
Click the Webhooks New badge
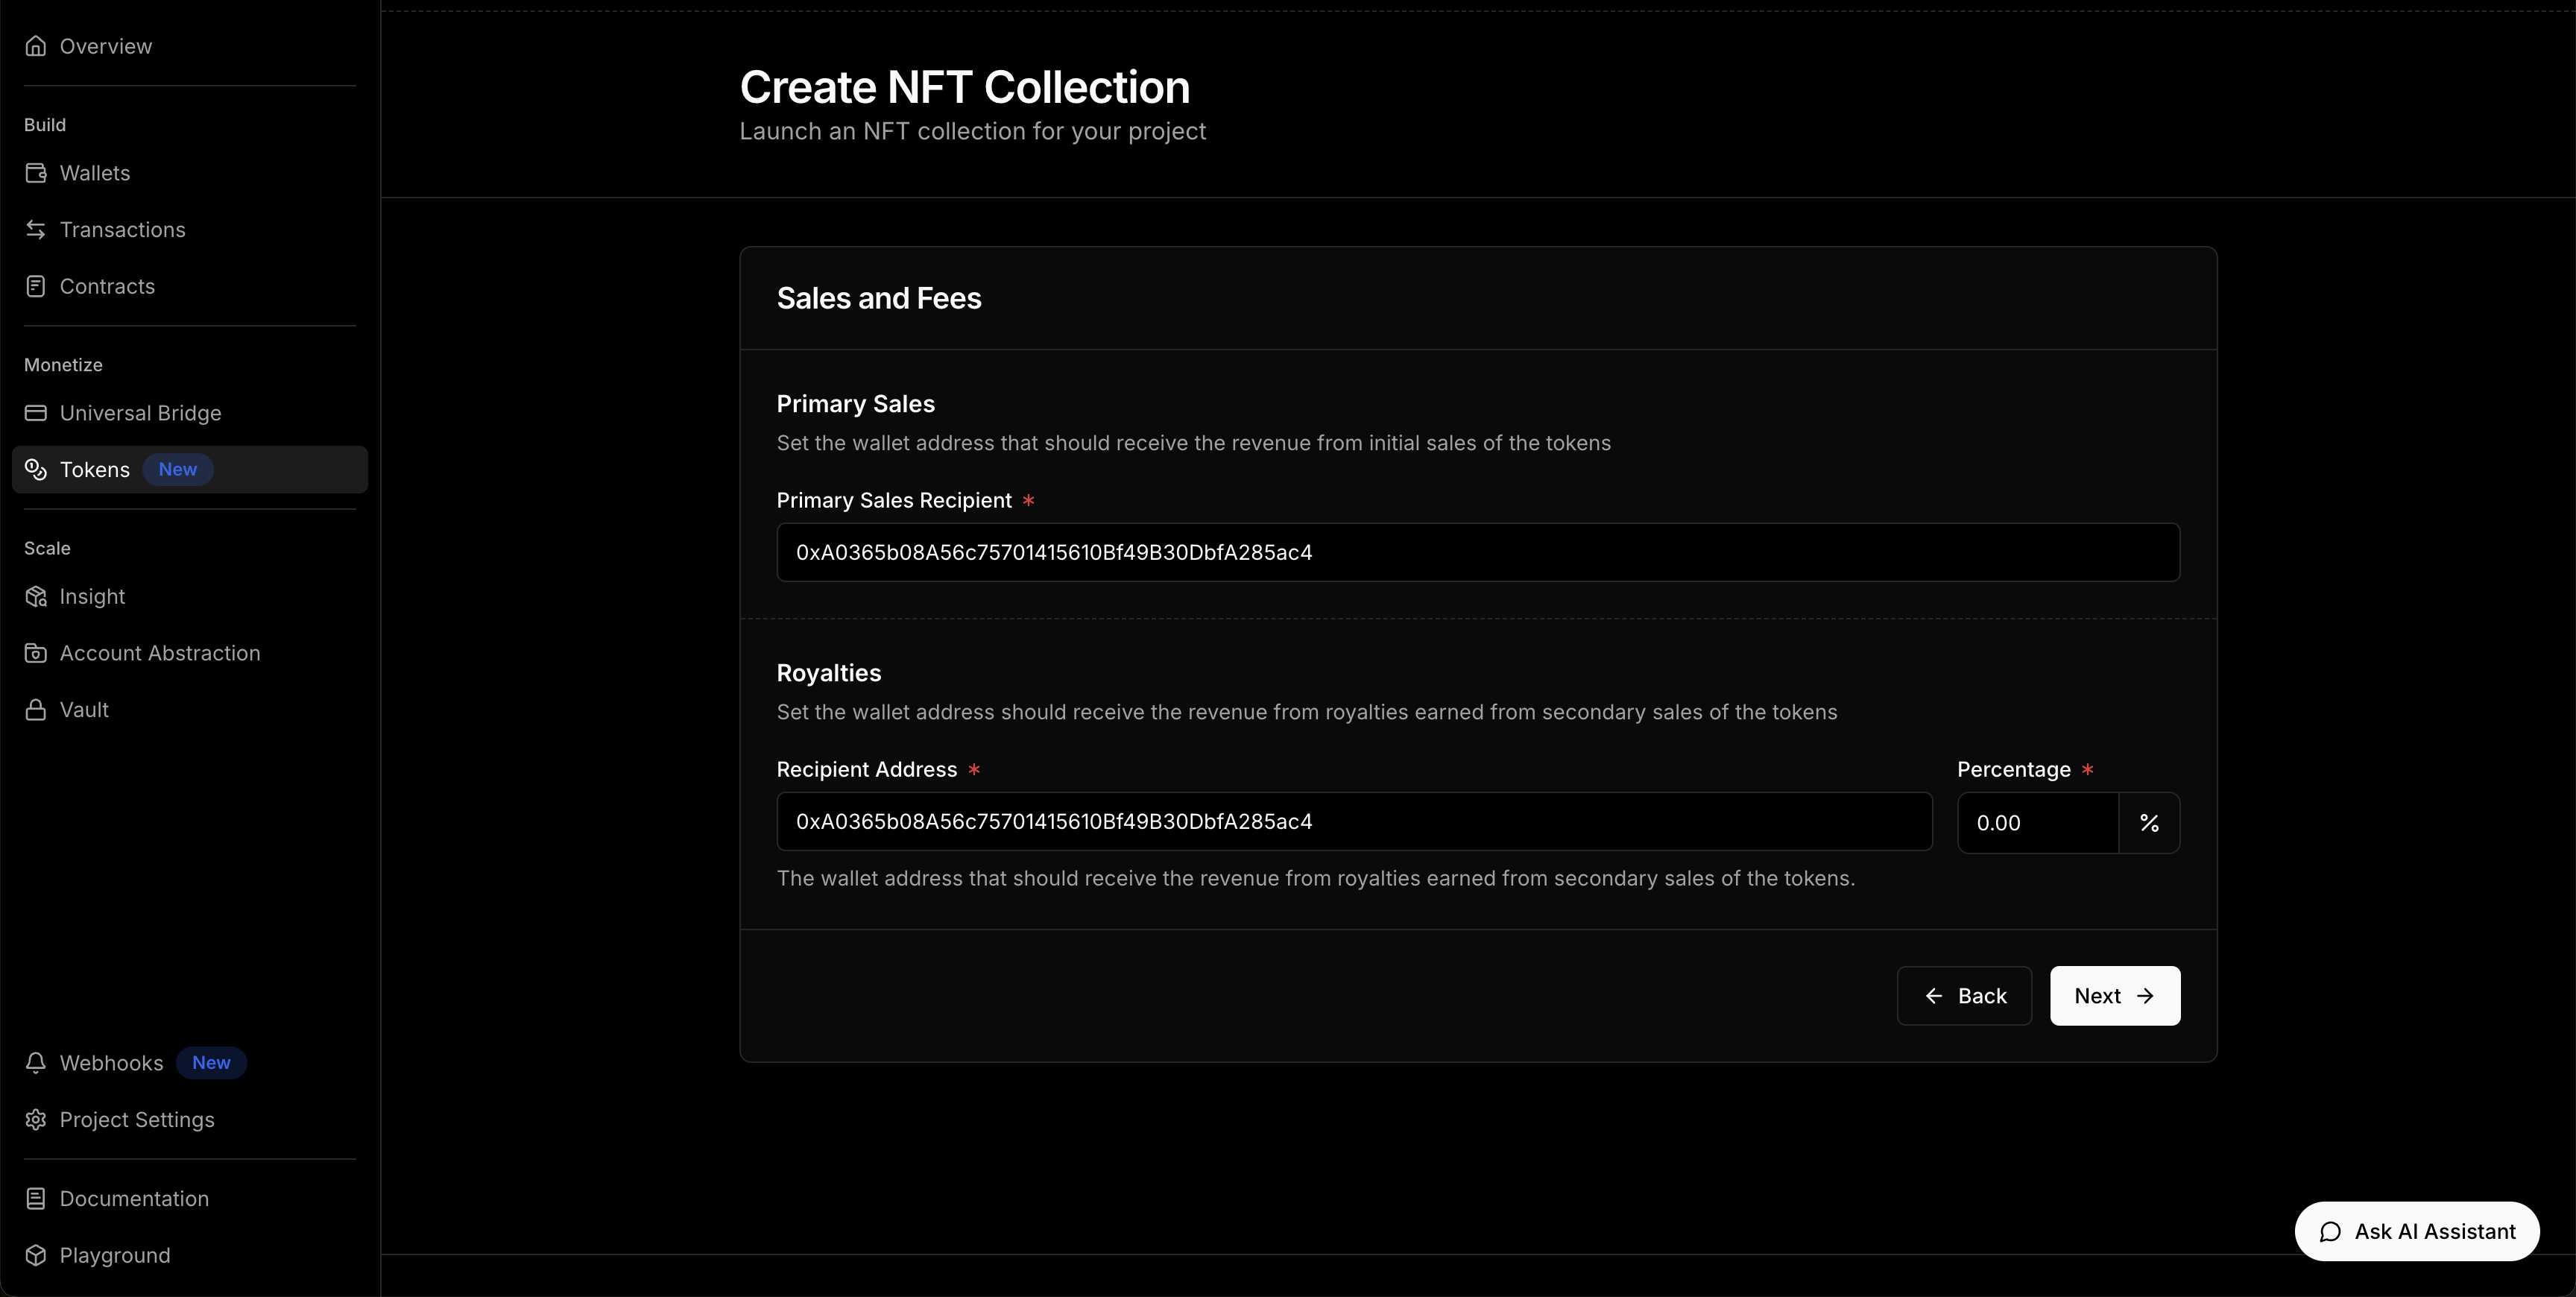pos(211,1063)
